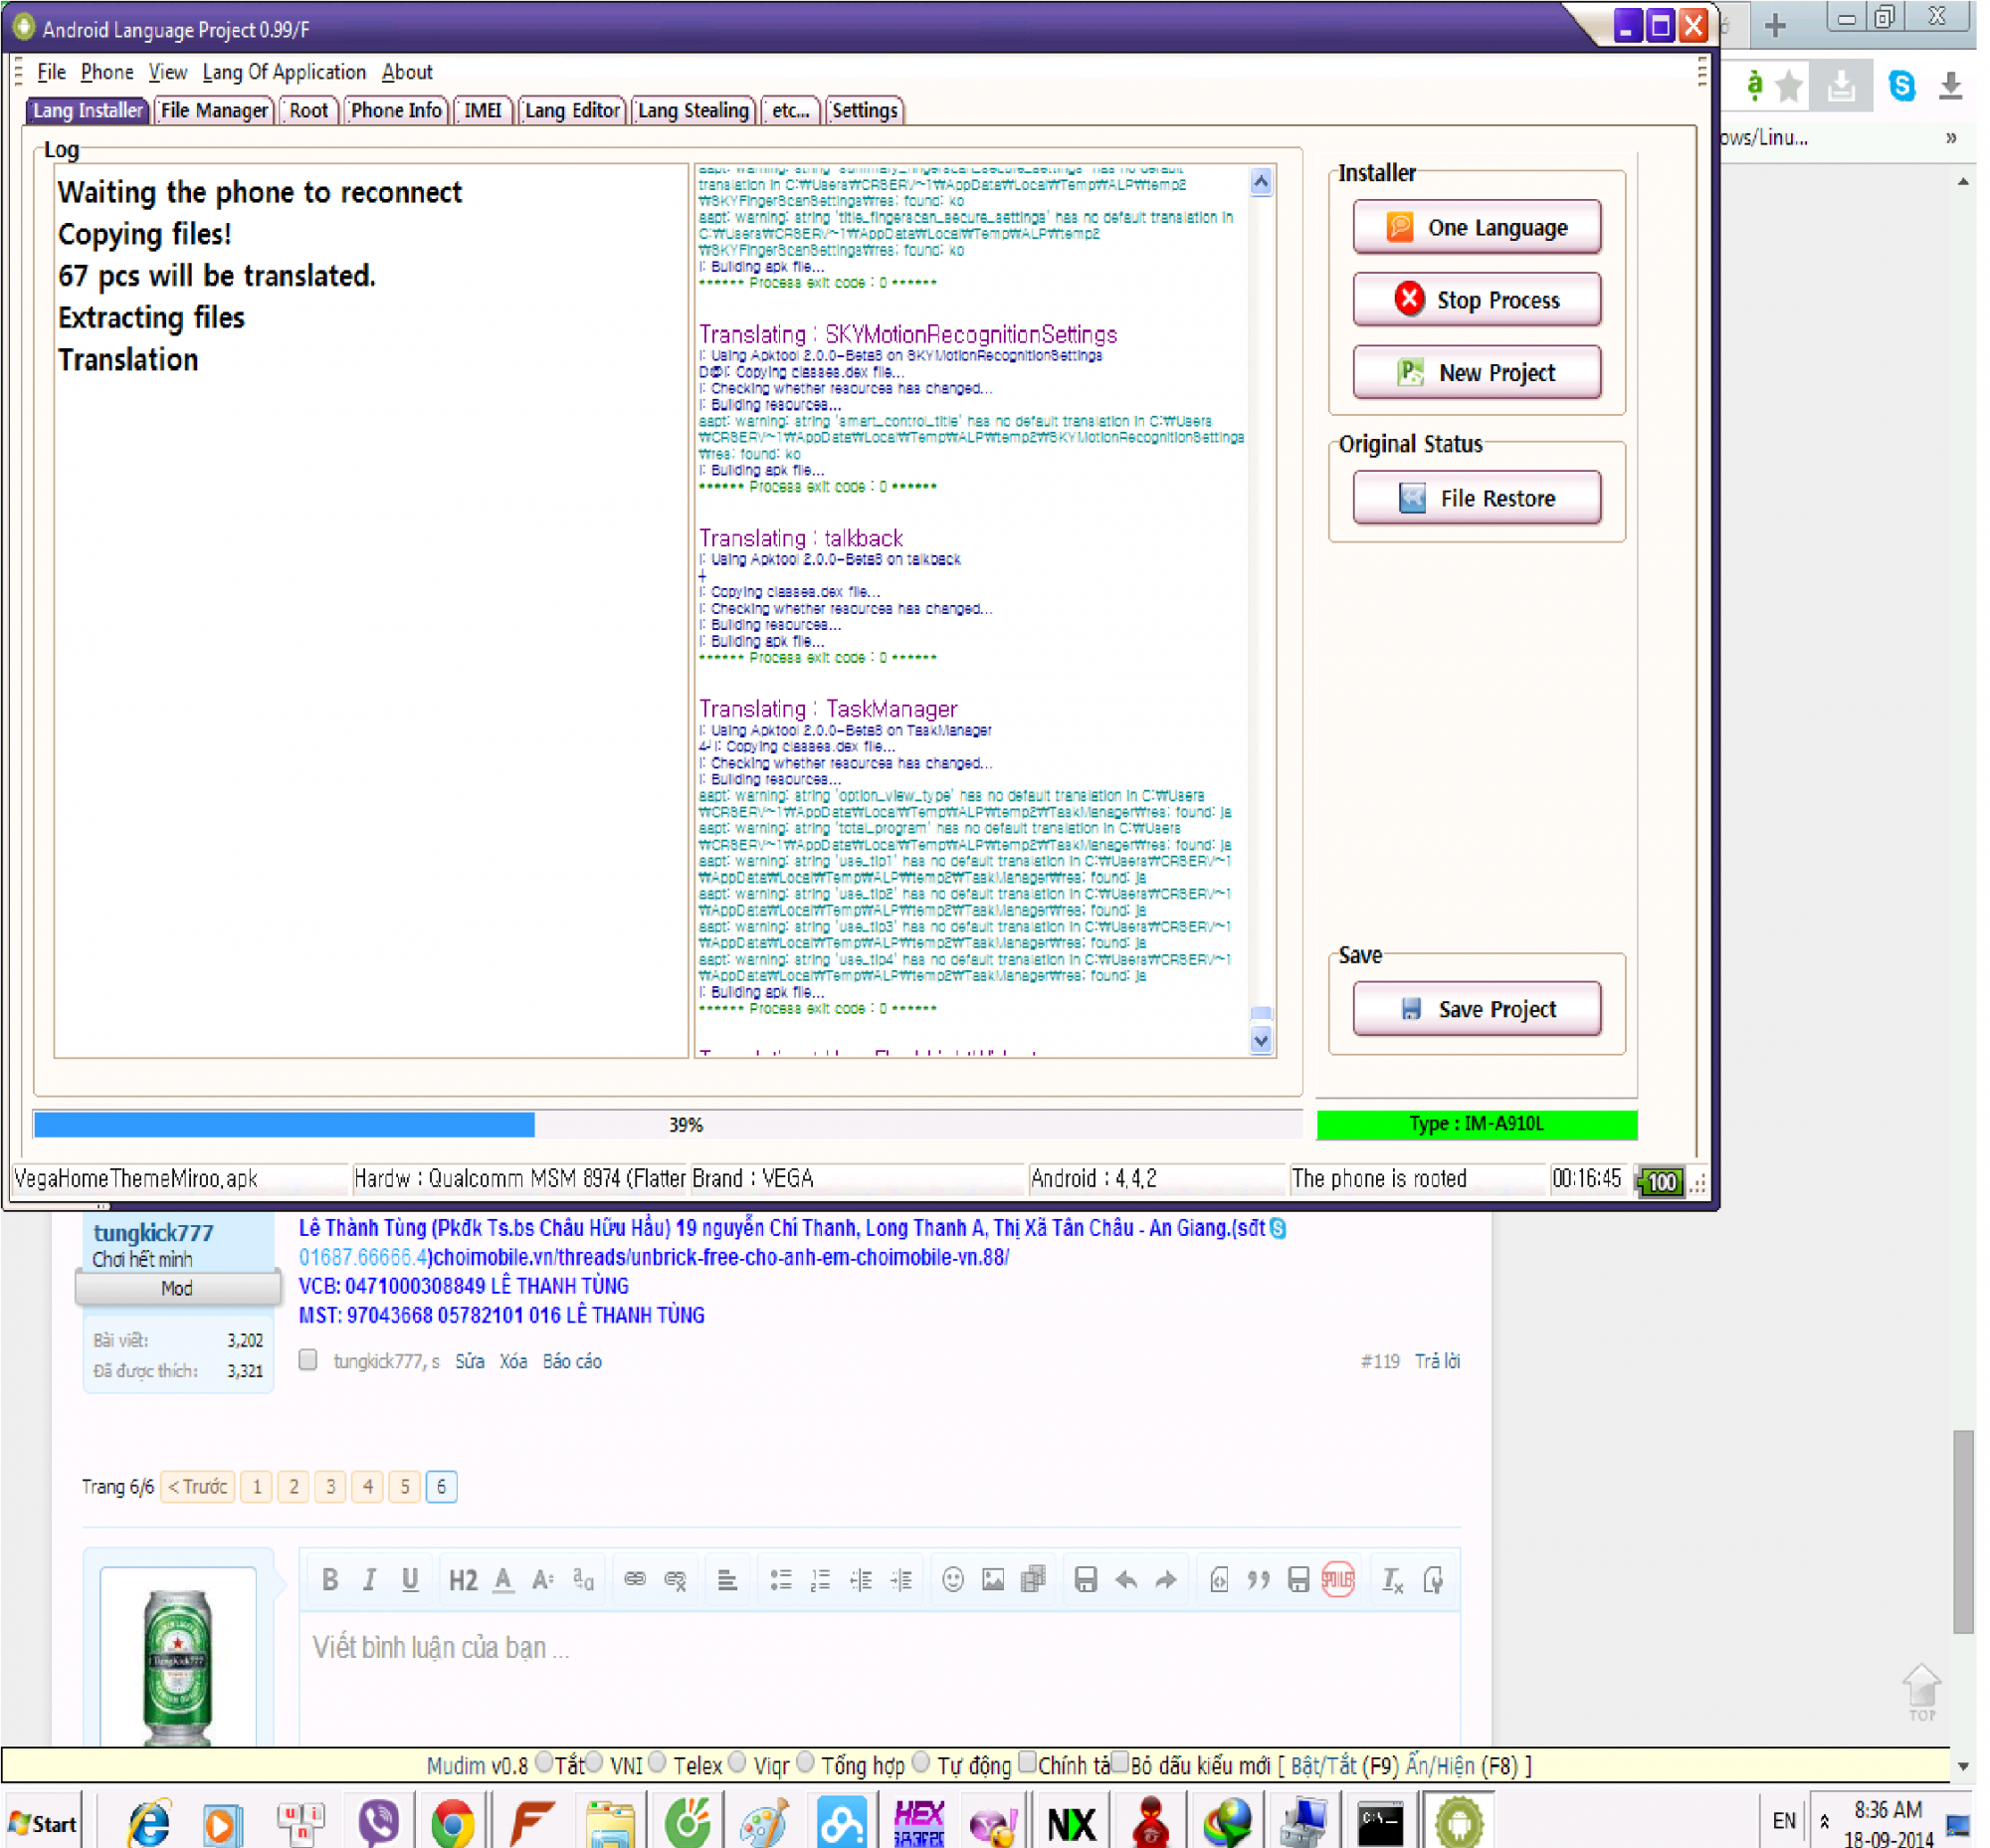Toggle bold in comment editor
Viewport: 1990px width, 1848px height.
(330, 1579)
